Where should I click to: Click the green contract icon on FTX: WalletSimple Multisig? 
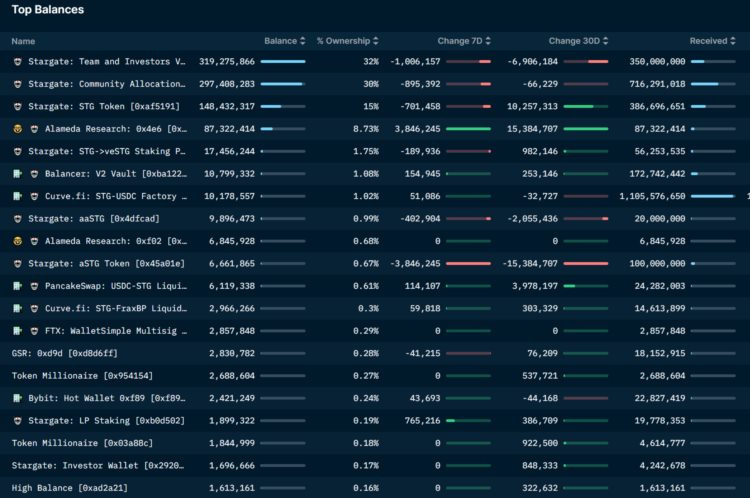point(17,331)
